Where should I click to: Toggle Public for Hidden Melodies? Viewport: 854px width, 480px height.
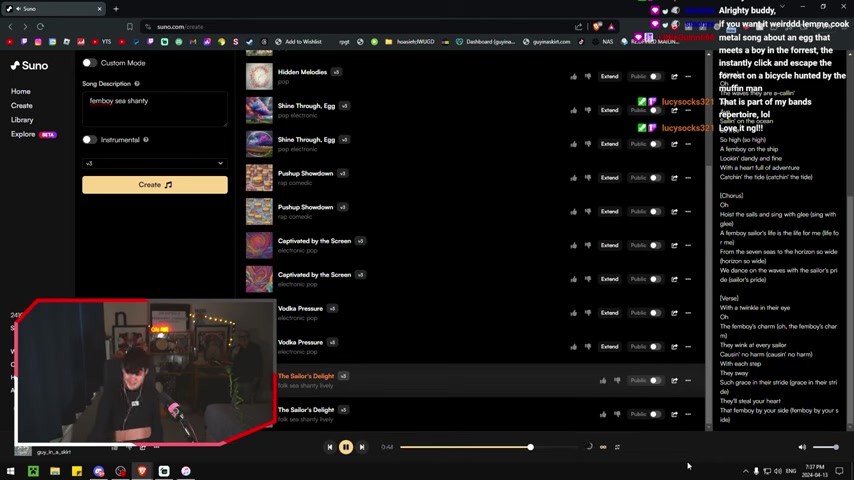coord(656,76)
